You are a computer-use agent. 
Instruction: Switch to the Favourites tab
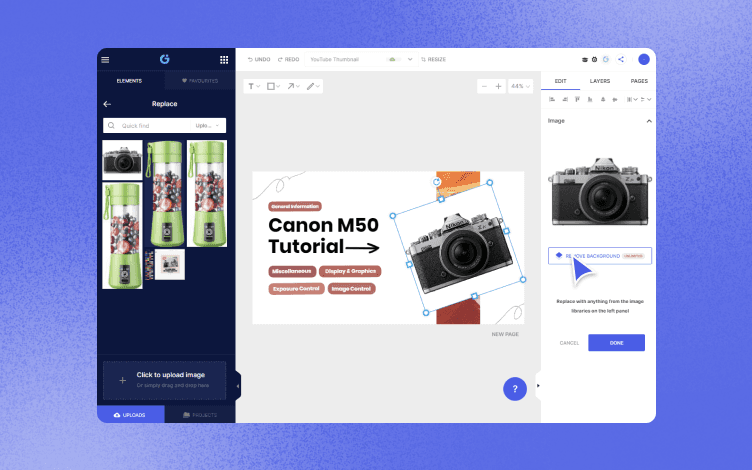200,81
